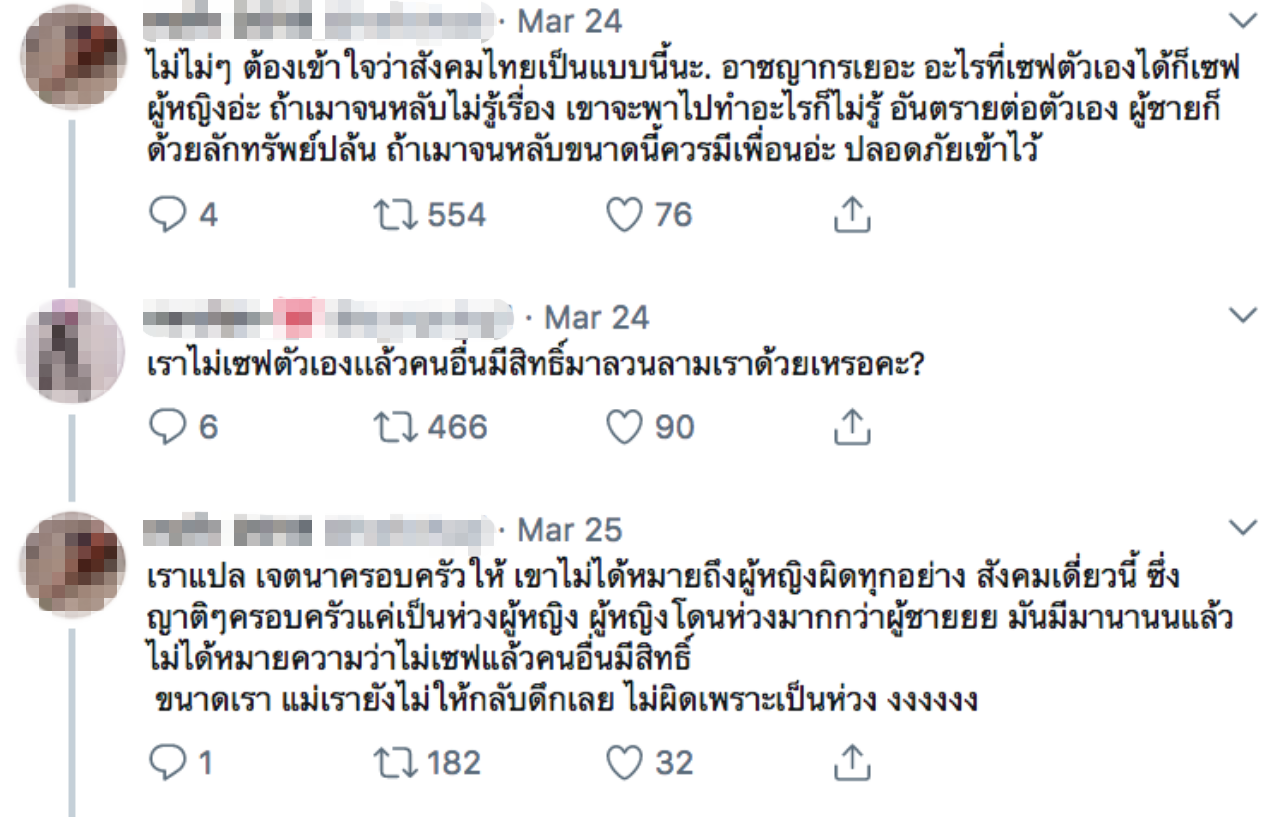Open the second tweet author's profile picture
Viewport: 1280px width, 817px height.
pos(71,349)
